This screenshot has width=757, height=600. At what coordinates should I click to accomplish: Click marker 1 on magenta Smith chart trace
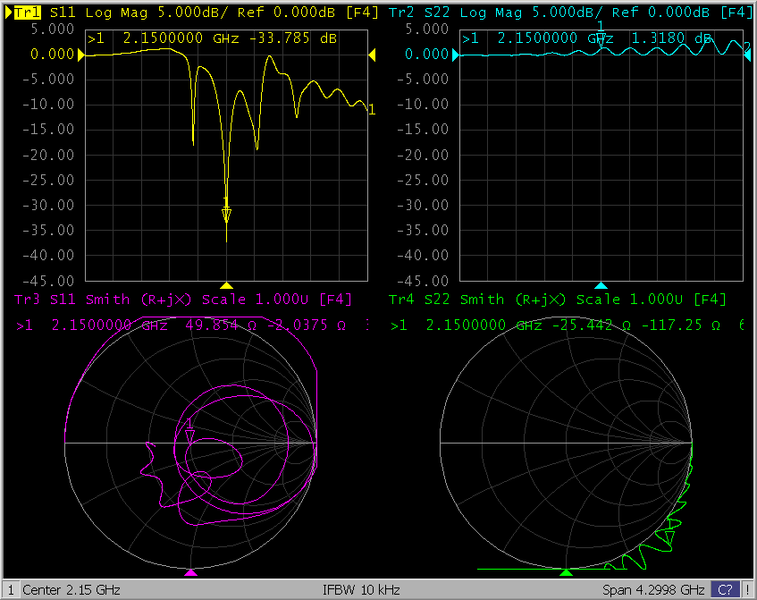coord(190,434)
